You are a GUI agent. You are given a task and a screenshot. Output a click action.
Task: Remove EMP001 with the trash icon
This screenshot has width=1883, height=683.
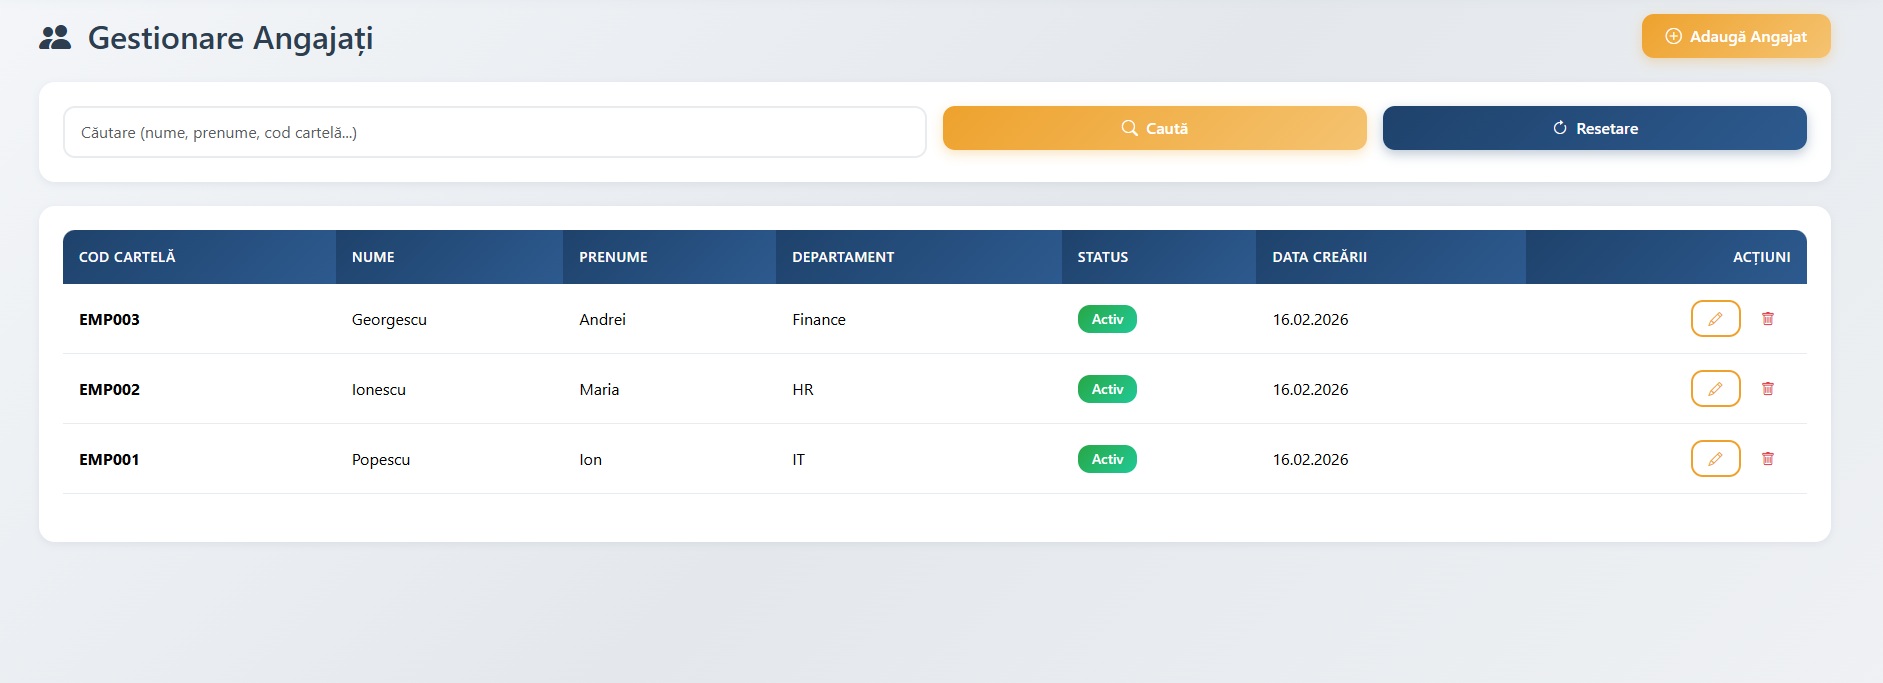(1767, 459)
